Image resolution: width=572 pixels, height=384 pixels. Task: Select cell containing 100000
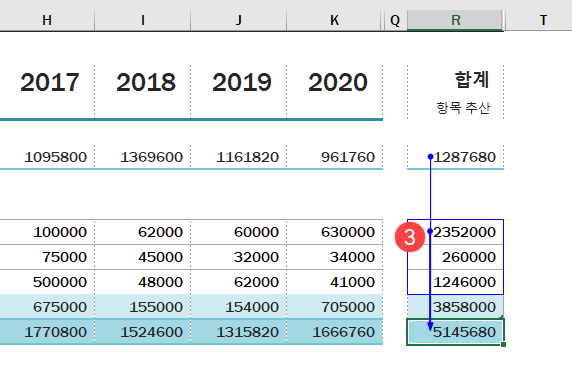point(47,232)
